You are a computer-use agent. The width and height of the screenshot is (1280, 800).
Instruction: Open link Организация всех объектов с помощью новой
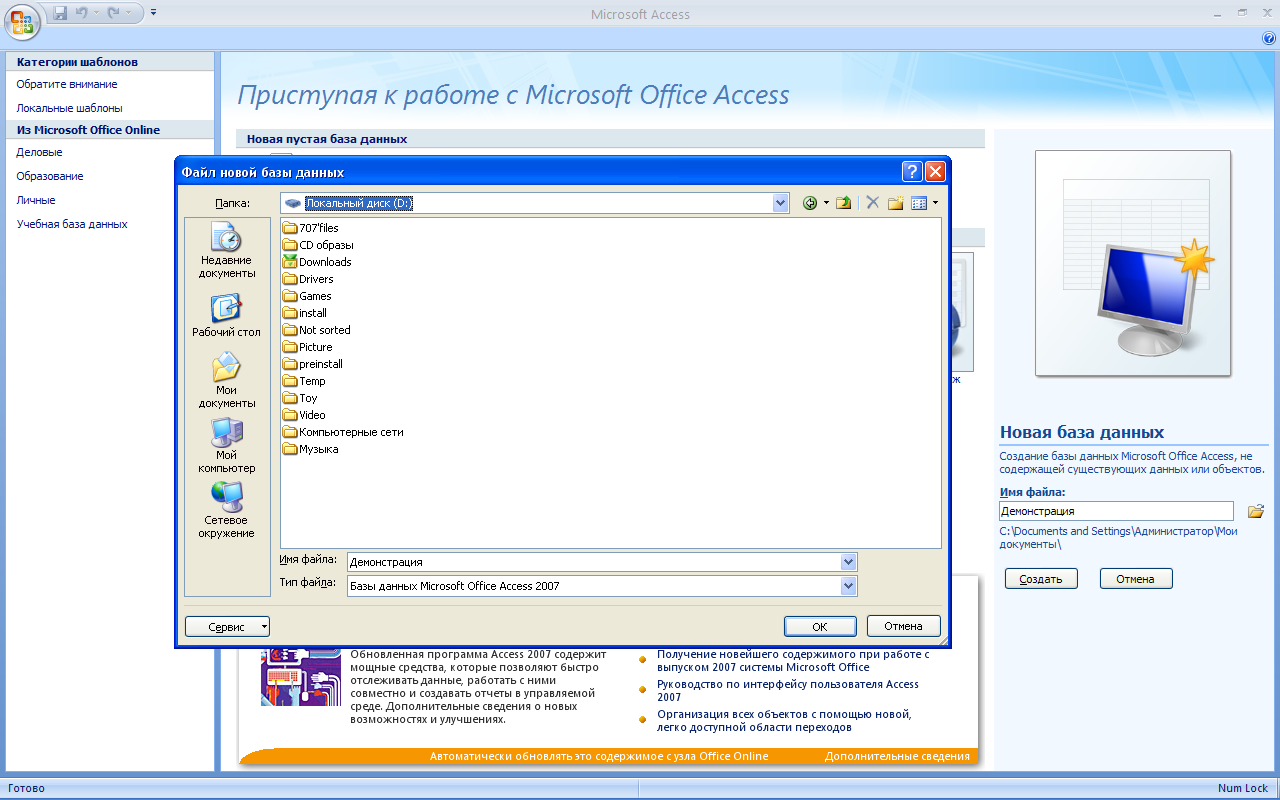coord(784,721)
